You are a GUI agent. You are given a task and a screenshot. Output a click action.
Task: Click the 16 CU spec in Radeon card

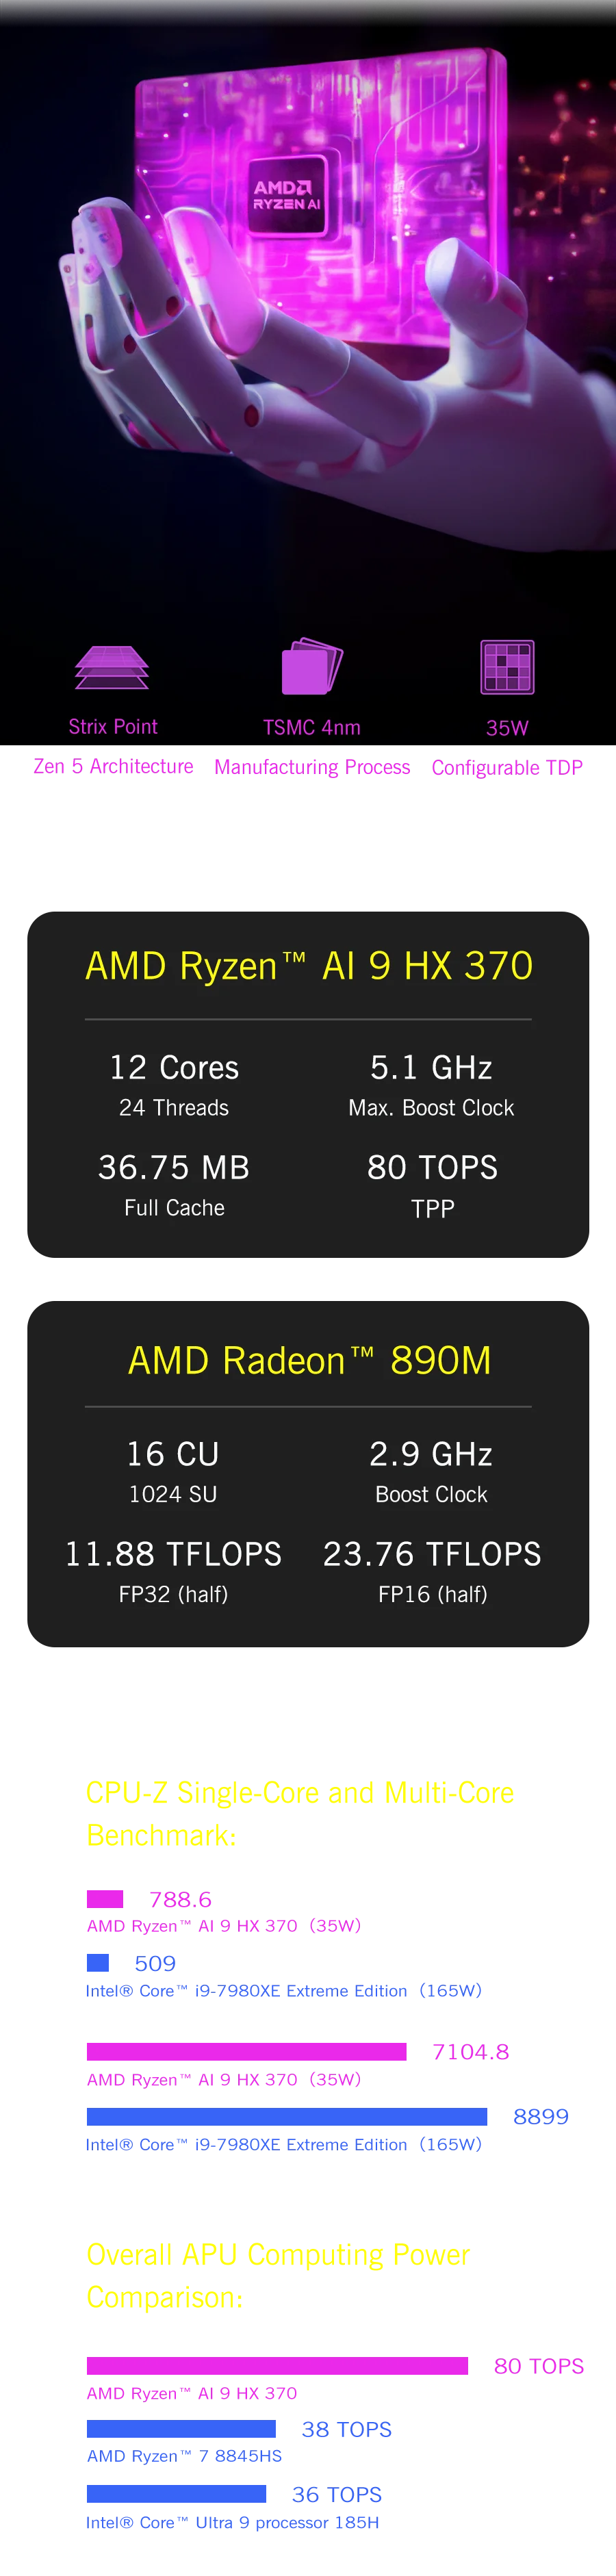point(173,1454)
